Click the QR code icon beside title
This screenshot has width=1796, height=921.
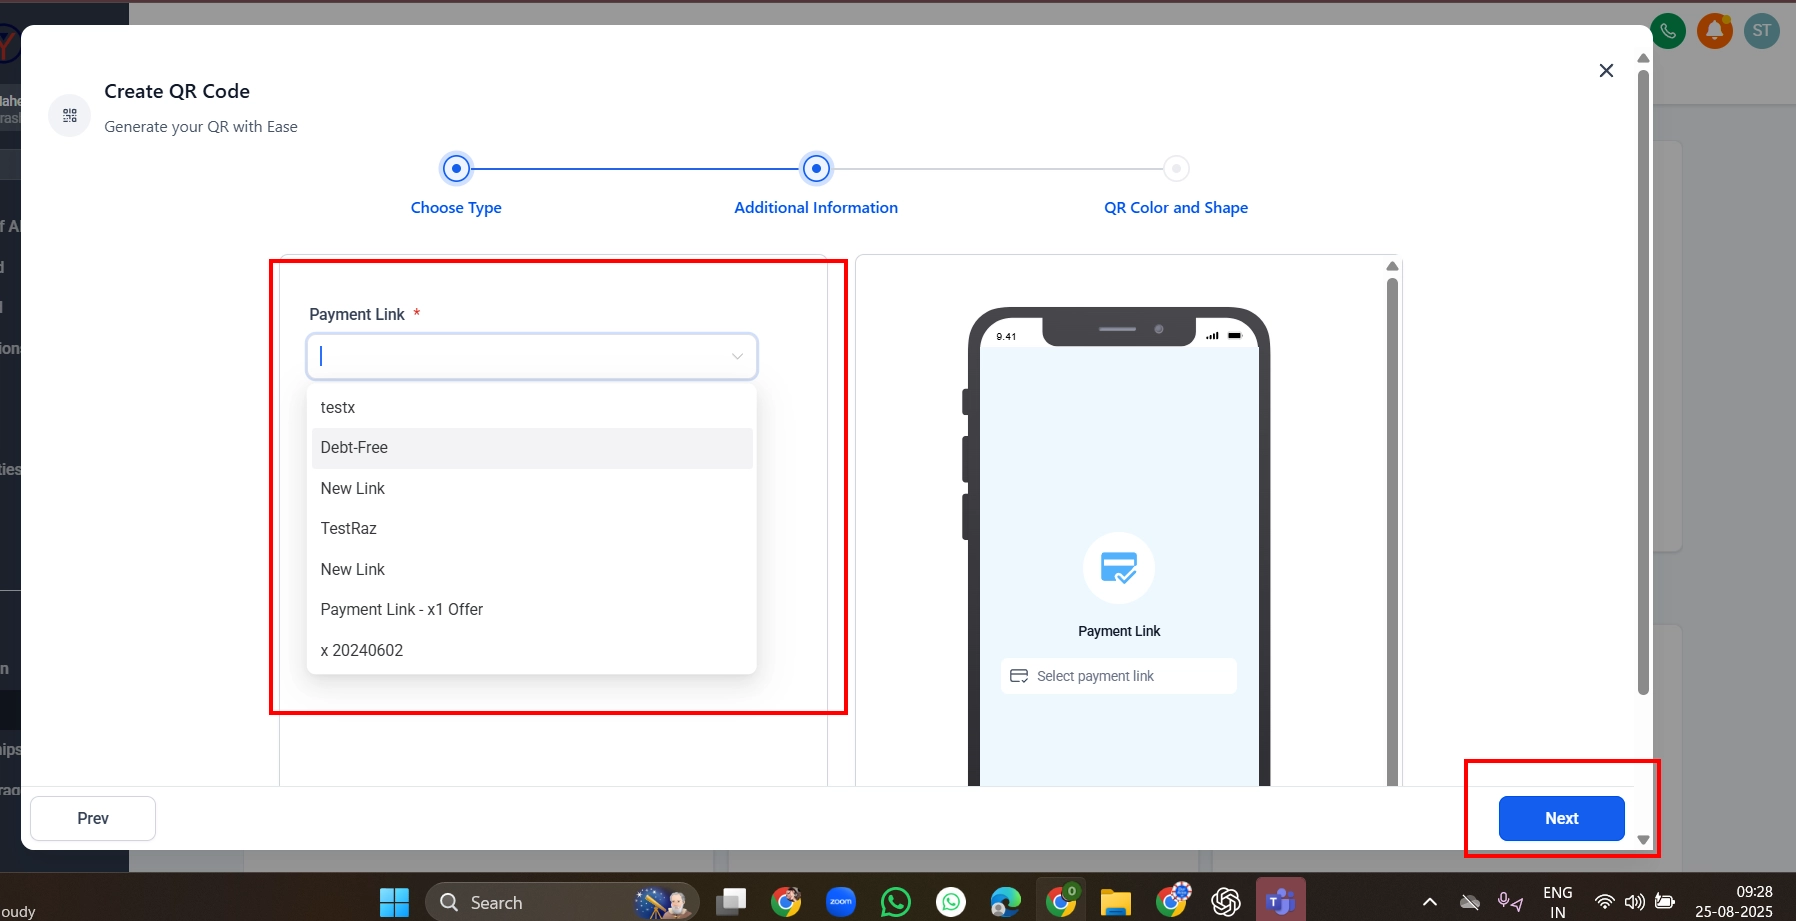(70, 116)
